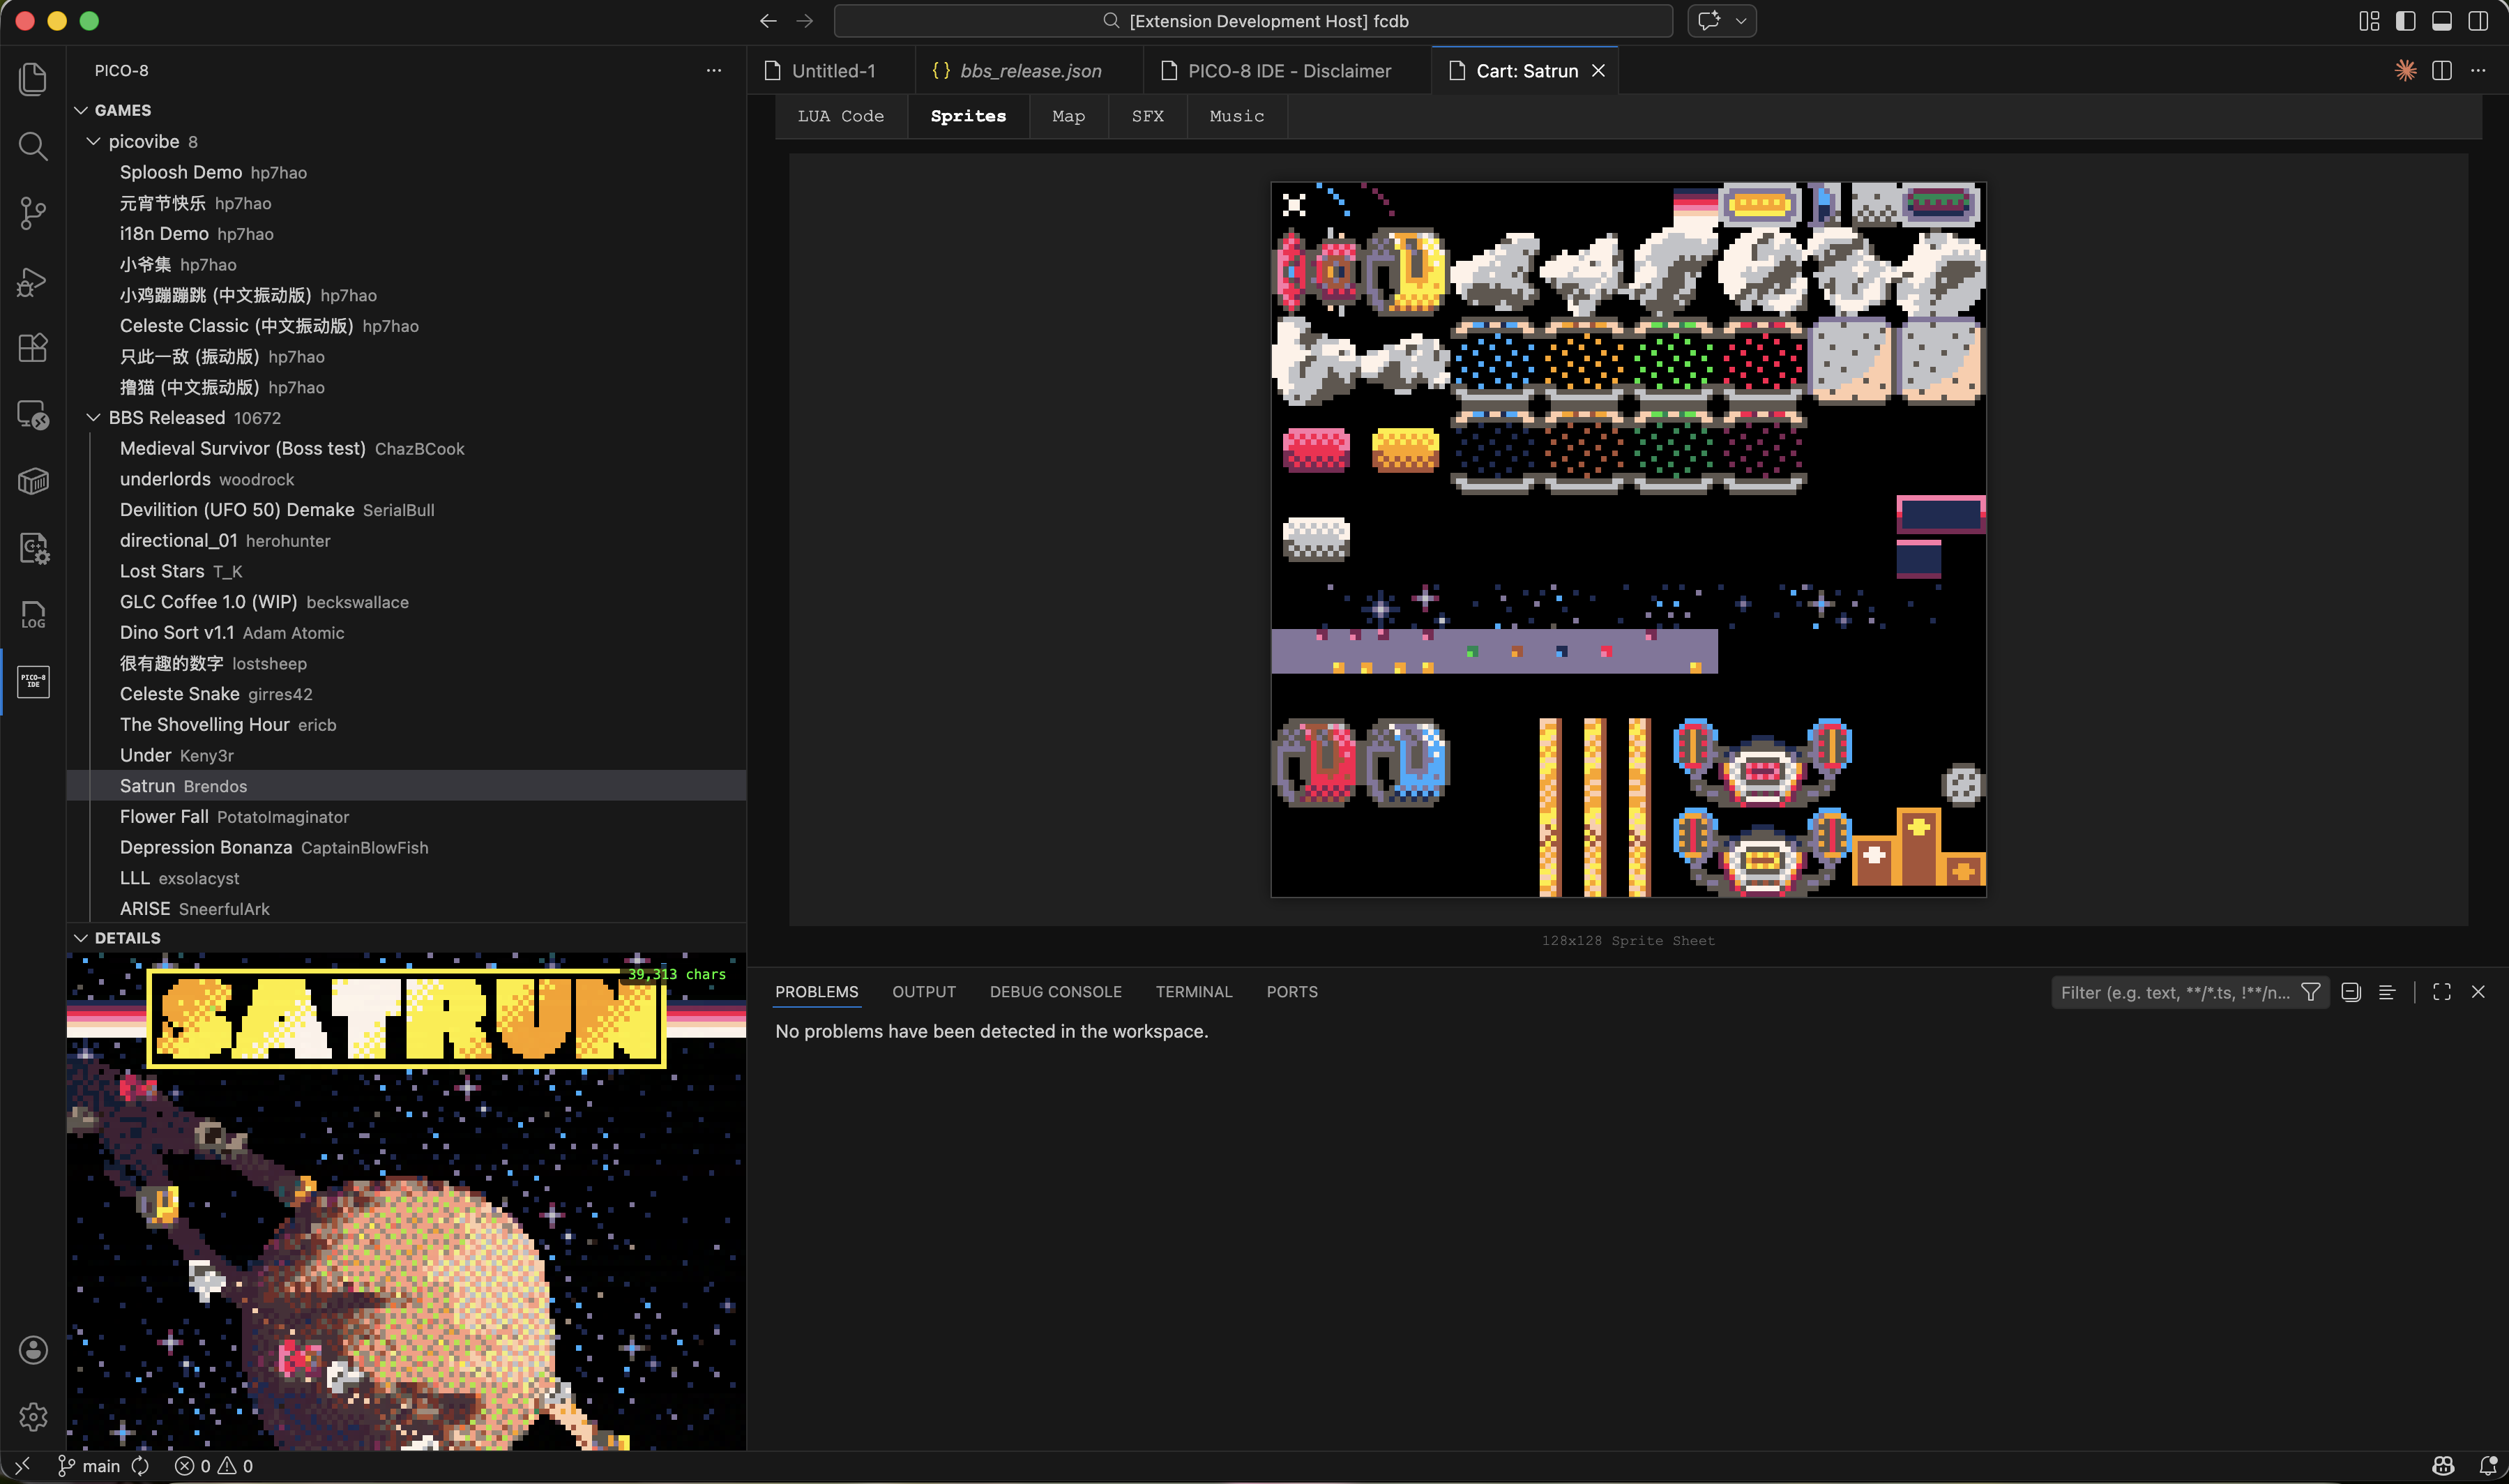2509x1484 pixels.
Task: Collapse the DETAILS section
Action: tap(81, 937)
